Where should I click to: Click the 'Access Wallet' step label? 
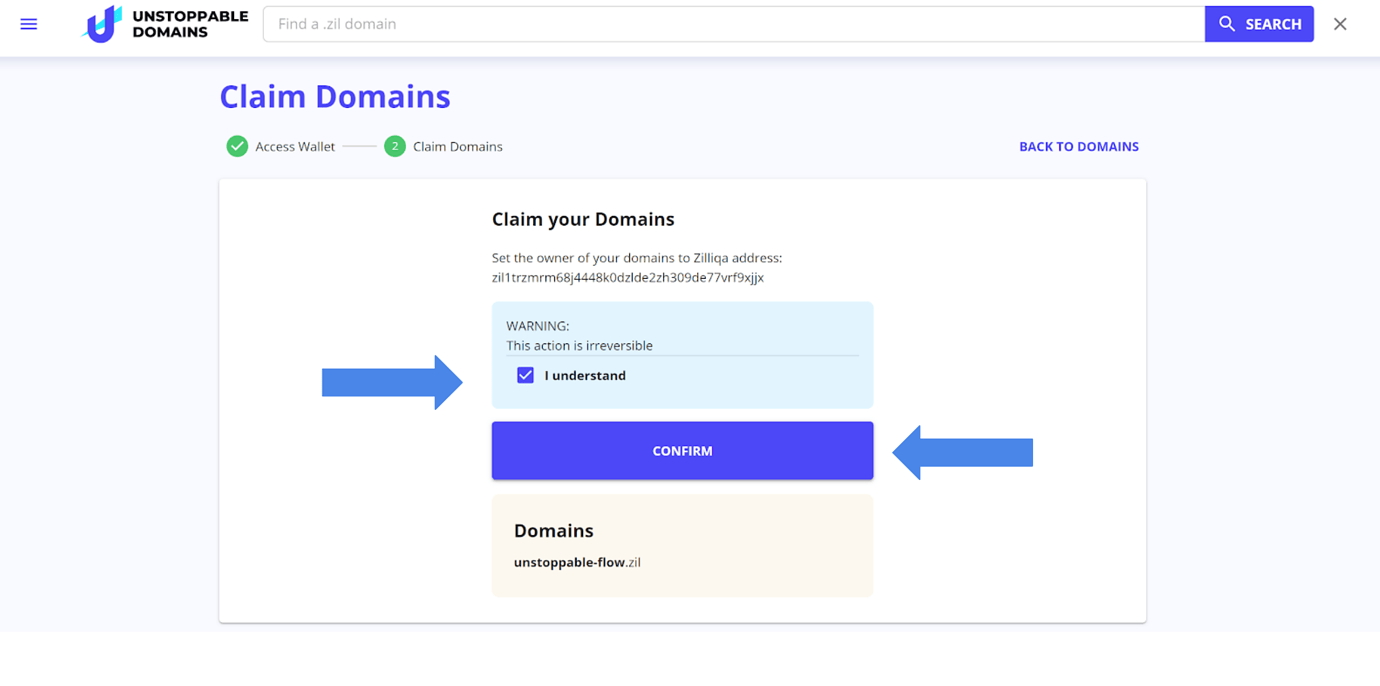point(295,146)
